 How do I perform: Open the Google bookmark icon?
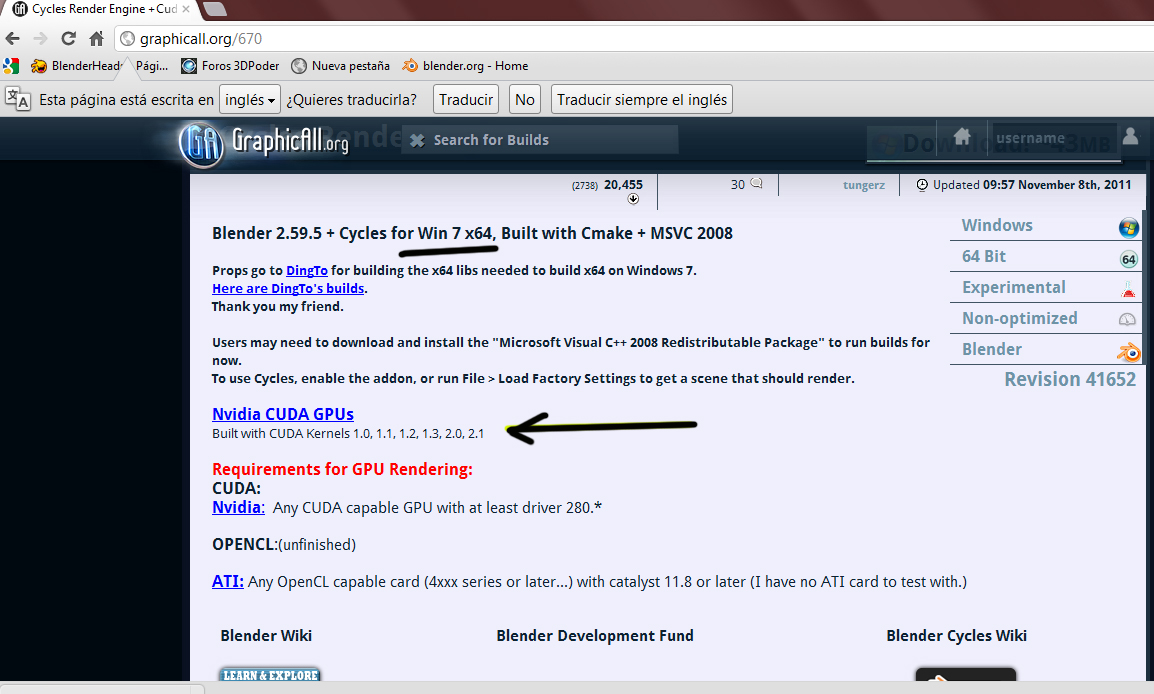click(x=11, y=65)
